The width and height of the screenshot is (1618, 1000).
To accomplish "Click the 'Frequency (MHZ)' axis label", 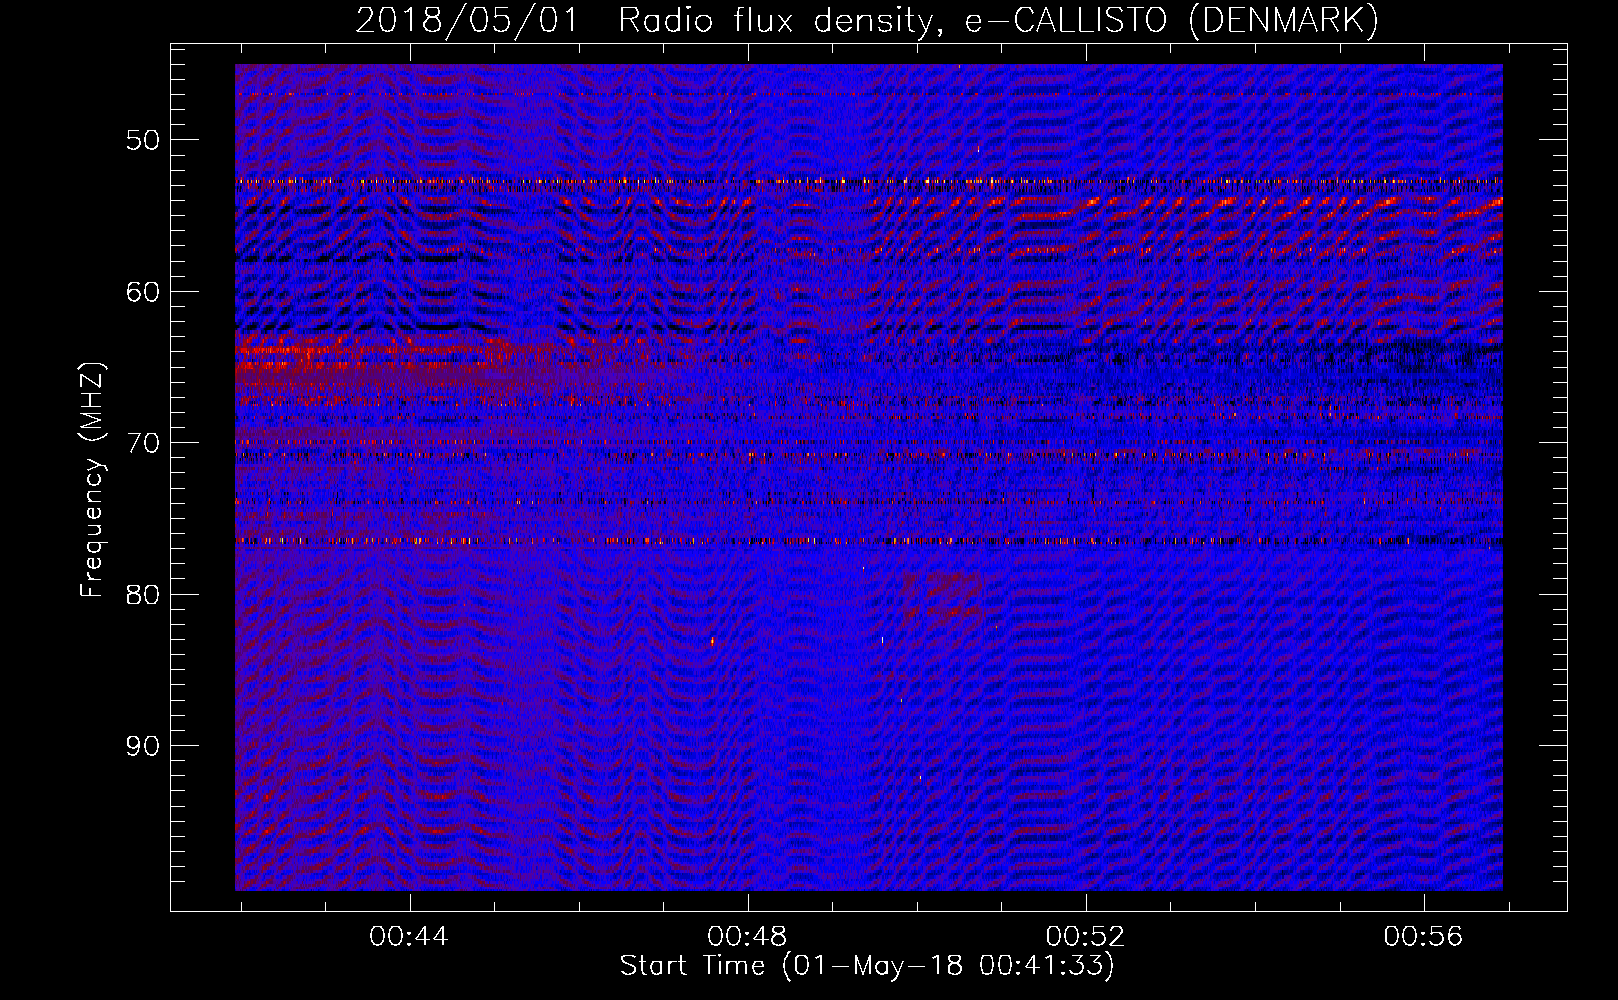I will coord(92,480).
